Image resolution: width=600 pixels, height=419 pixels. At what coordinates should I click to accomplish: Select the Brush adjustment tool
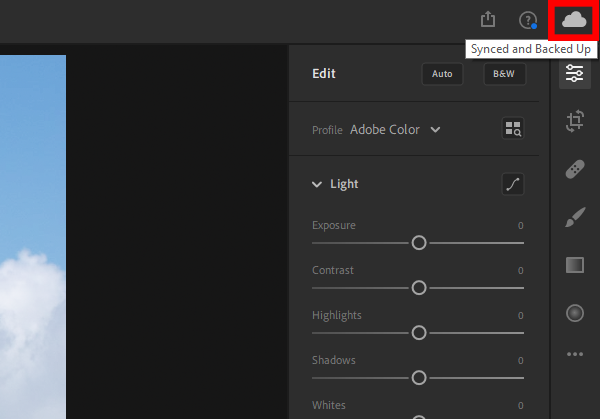tap(574, 217)
